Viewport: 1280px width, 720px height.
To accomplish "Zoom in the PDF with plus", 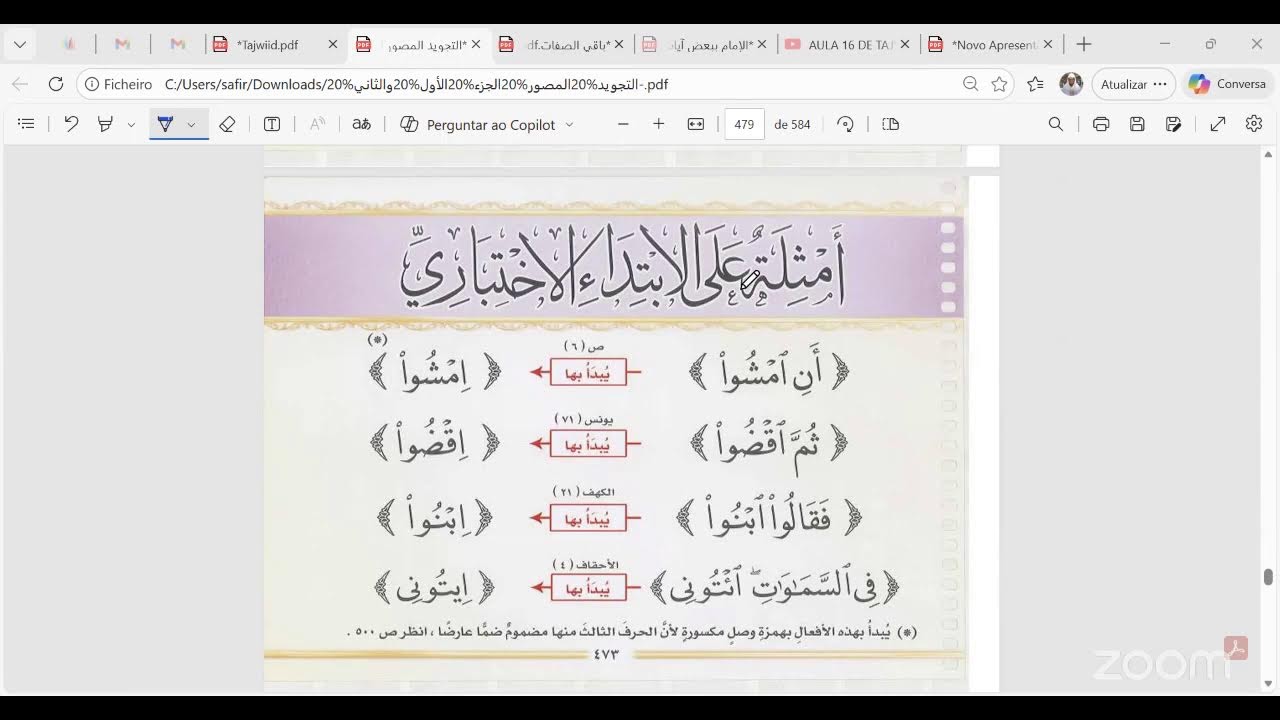I will click(x=658, y=124).
